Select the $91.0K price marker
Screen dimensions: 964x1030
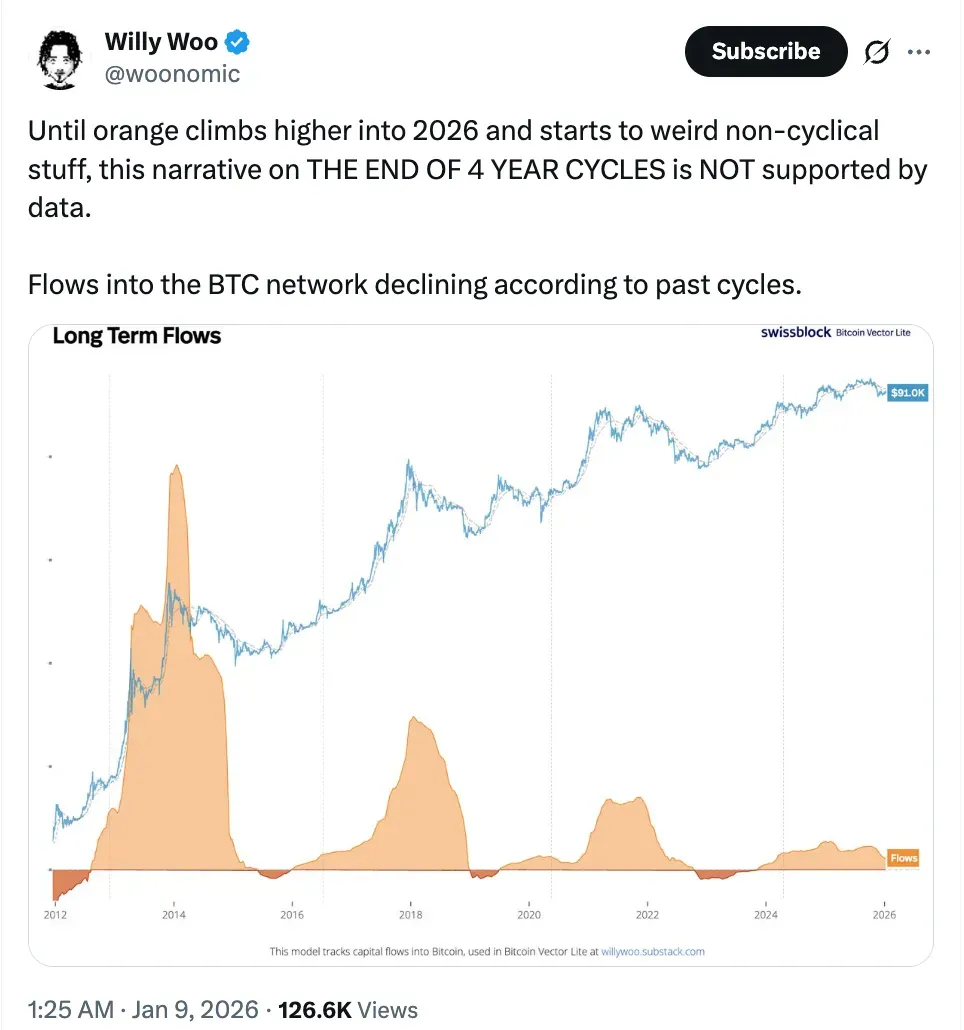tap(906, 392)
